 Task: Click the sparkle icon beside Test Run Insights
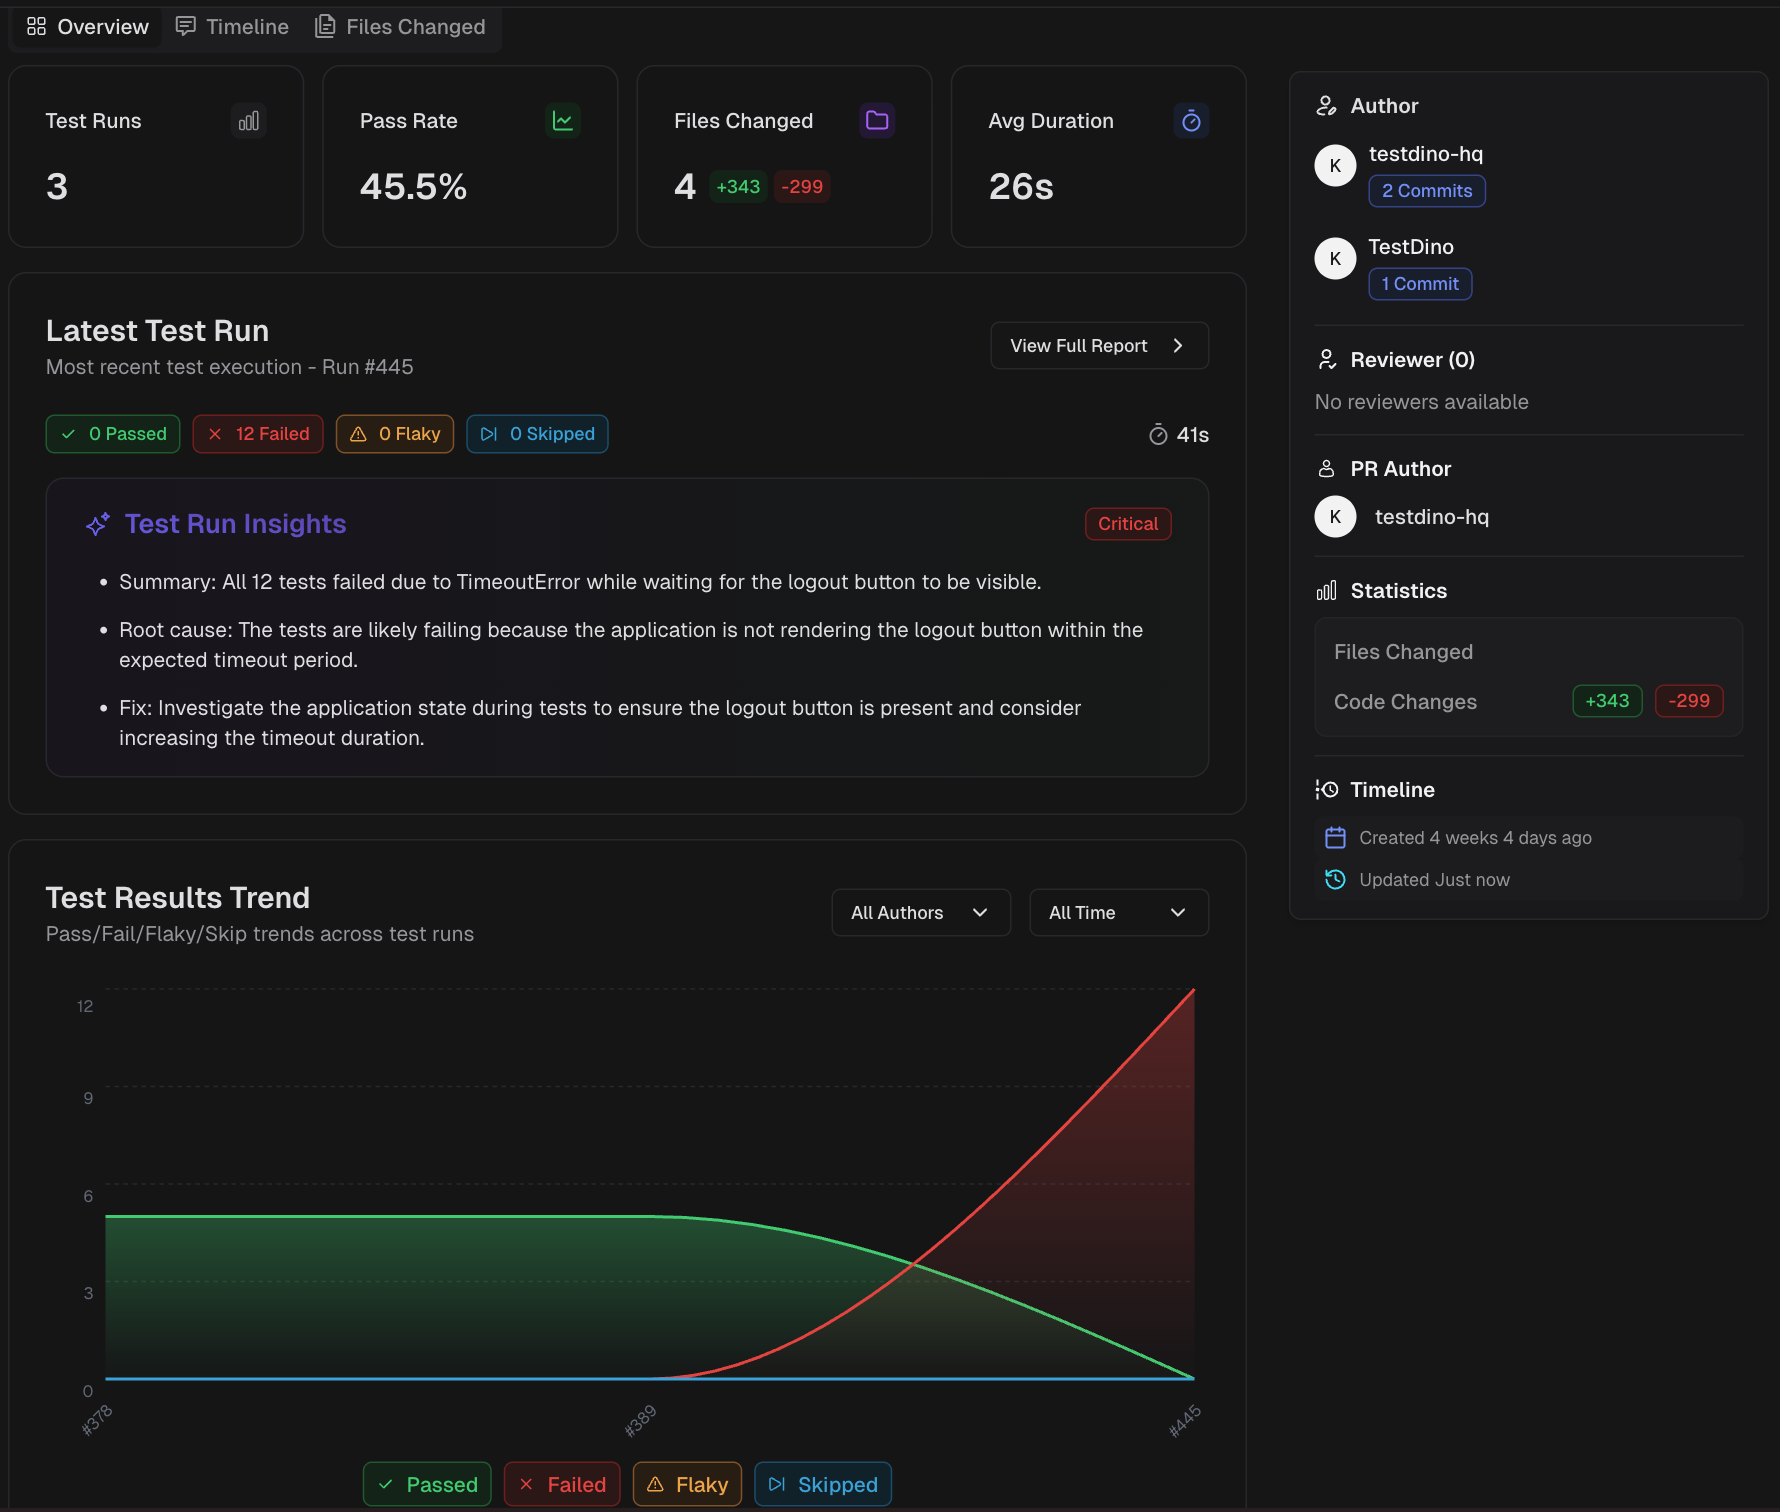click(x=97, y=524)
